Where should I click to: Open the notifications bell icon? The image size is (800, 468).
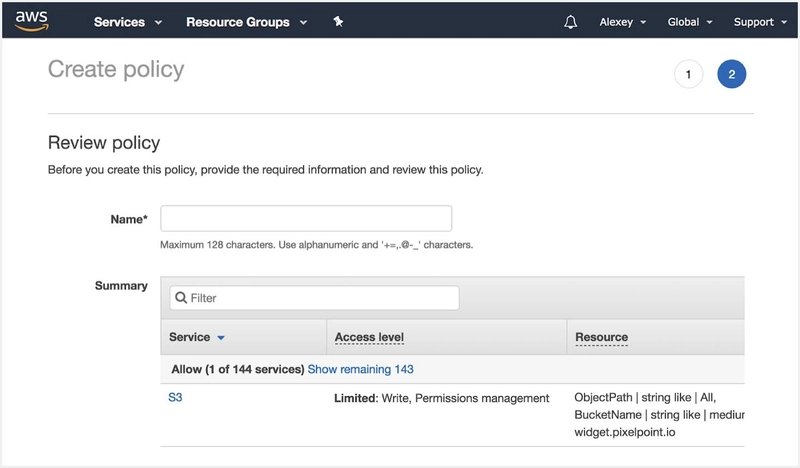(571, 22)
